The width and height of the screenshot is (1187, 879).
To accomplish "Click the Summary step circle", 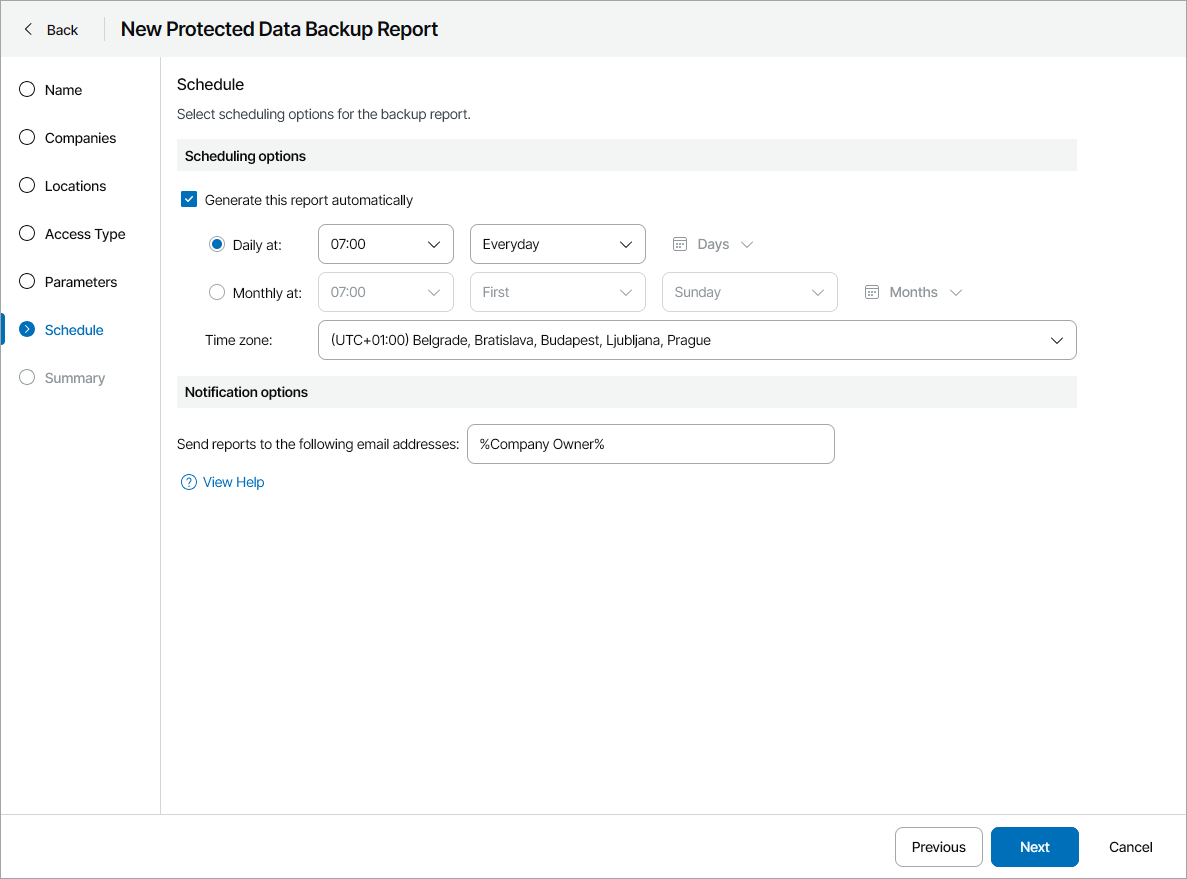I will tap(26, 377).
